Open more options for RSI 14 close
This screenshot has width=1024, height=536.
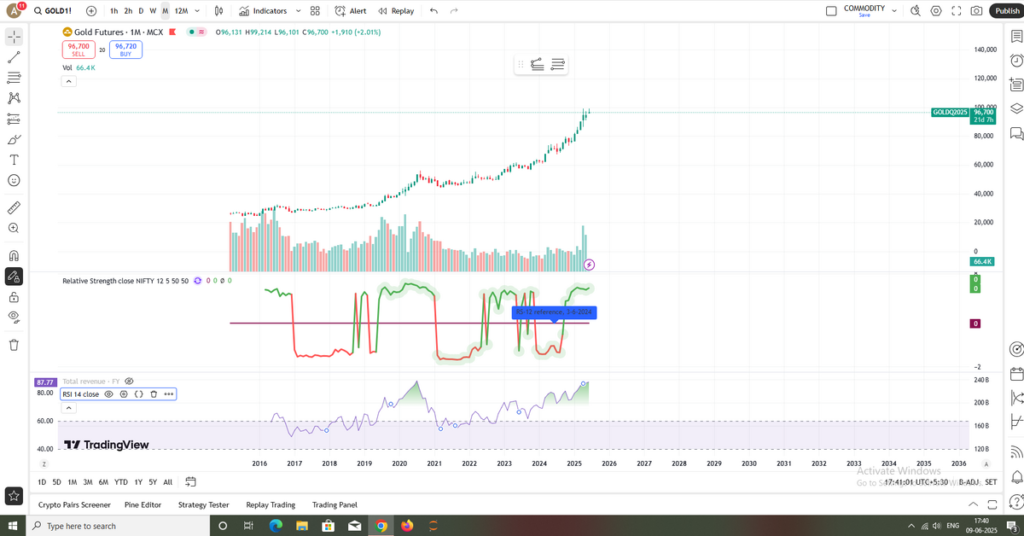(x=168, y=394)
